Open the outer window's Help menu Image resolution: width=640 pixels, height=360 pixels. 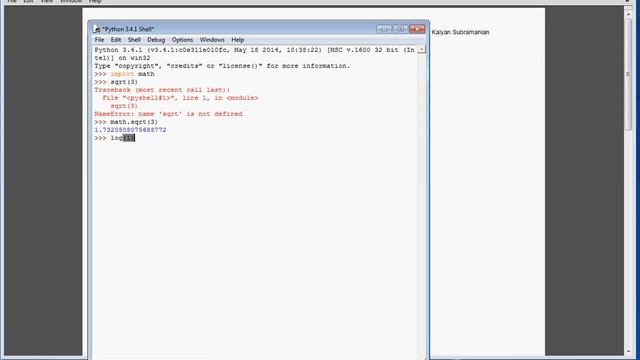tap(95, 2)
